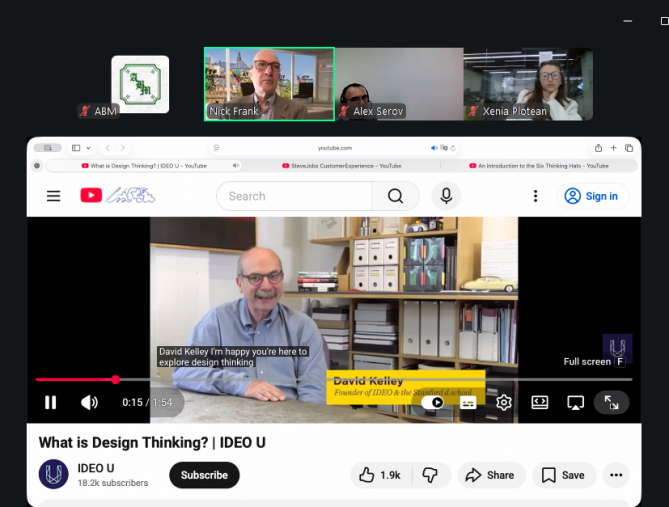Screen dimensions: 669x507
Task: Open more actions ellipsis below video
Action: pyautogui.click(x=616, y=475)
